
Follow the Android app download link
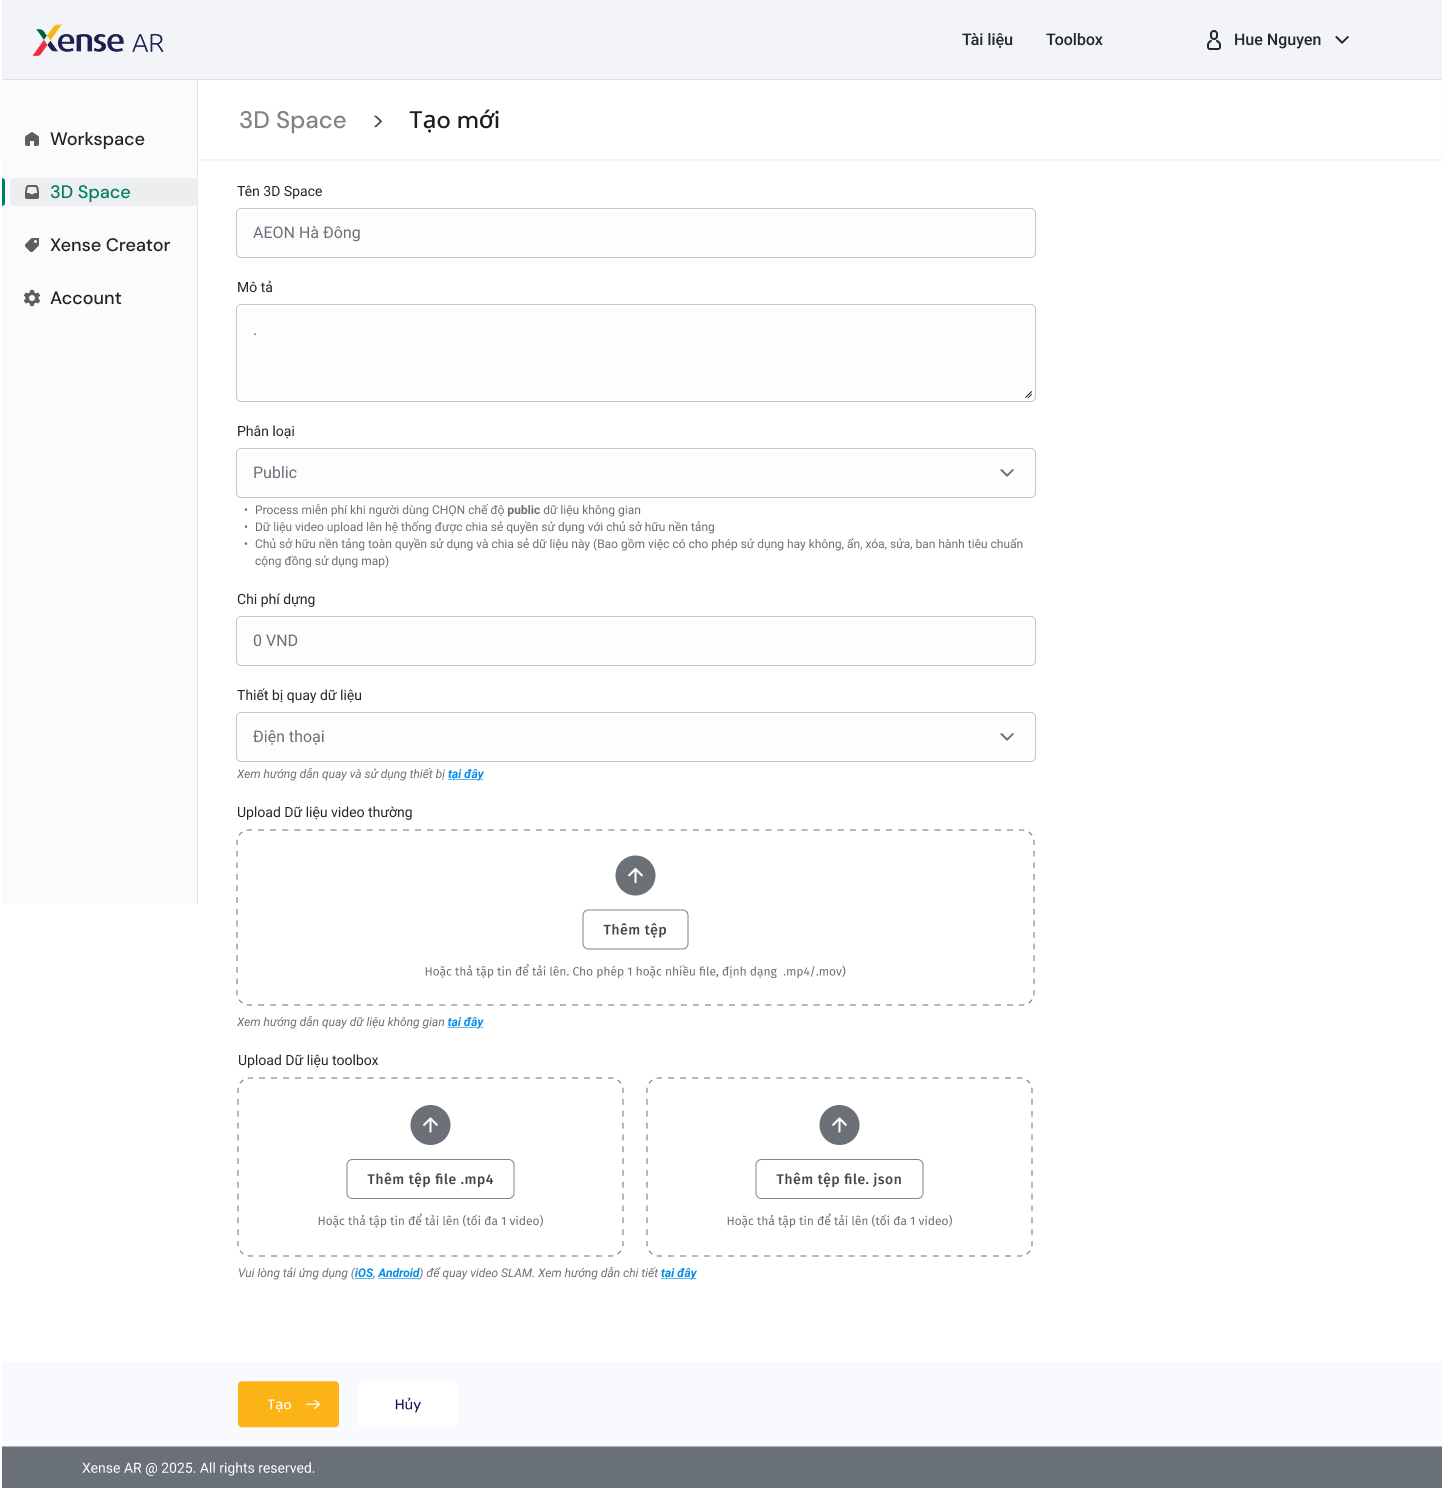(399, 1273)
